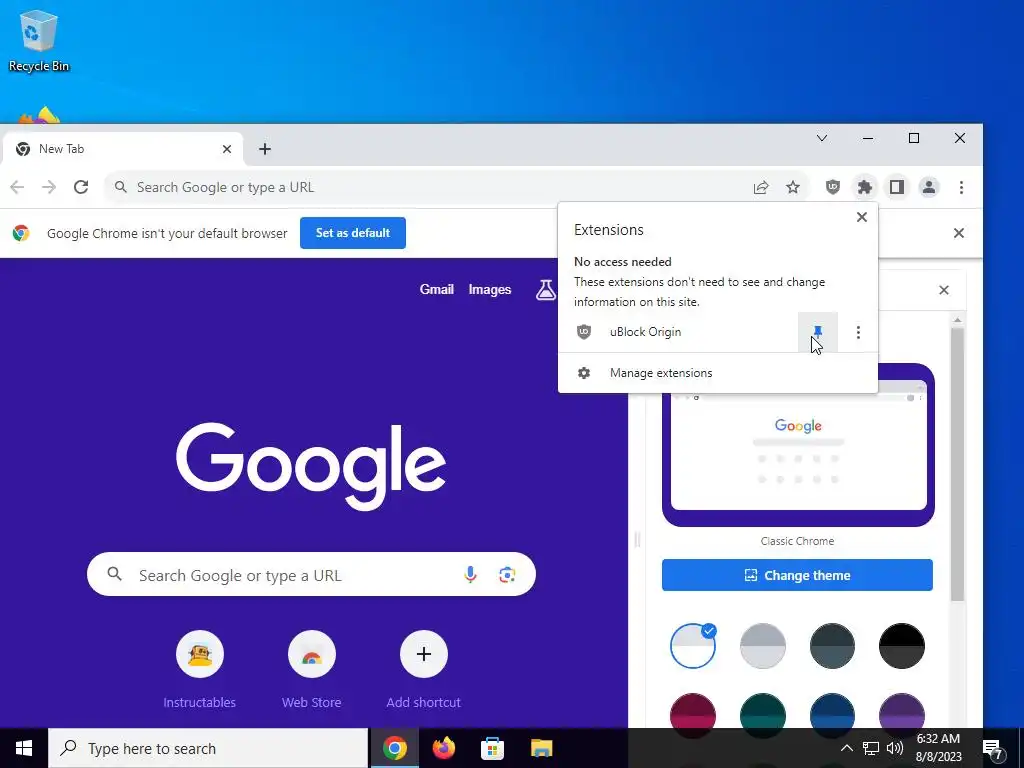Open more actions for uBlock Origin

point(858,332)
